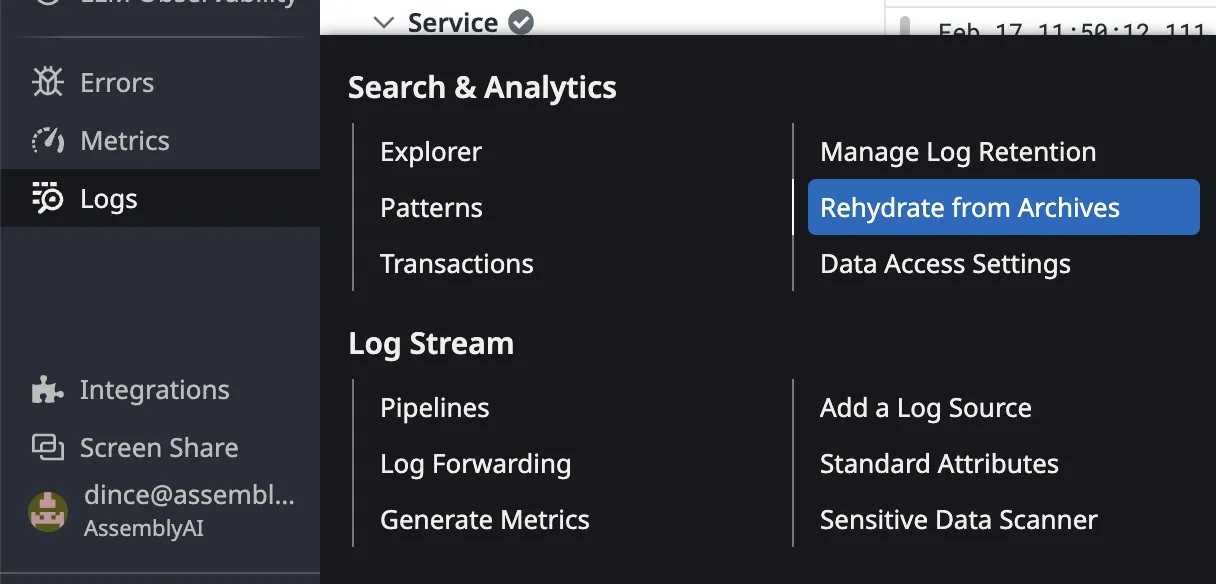The width and height of the screenshot is (1216, 584).
Task: Collapse the Service facet chevron
Action: coord(383,22)
